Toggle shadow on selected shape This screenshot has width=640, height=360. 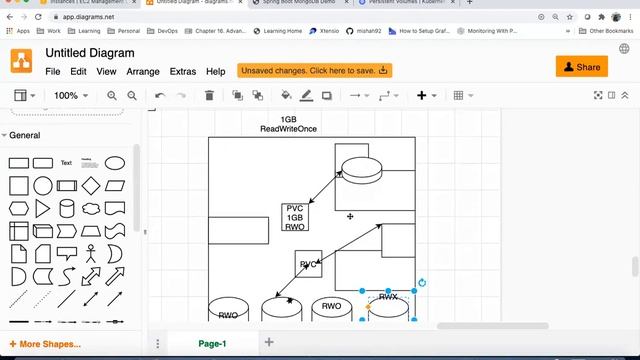[327, 96]
